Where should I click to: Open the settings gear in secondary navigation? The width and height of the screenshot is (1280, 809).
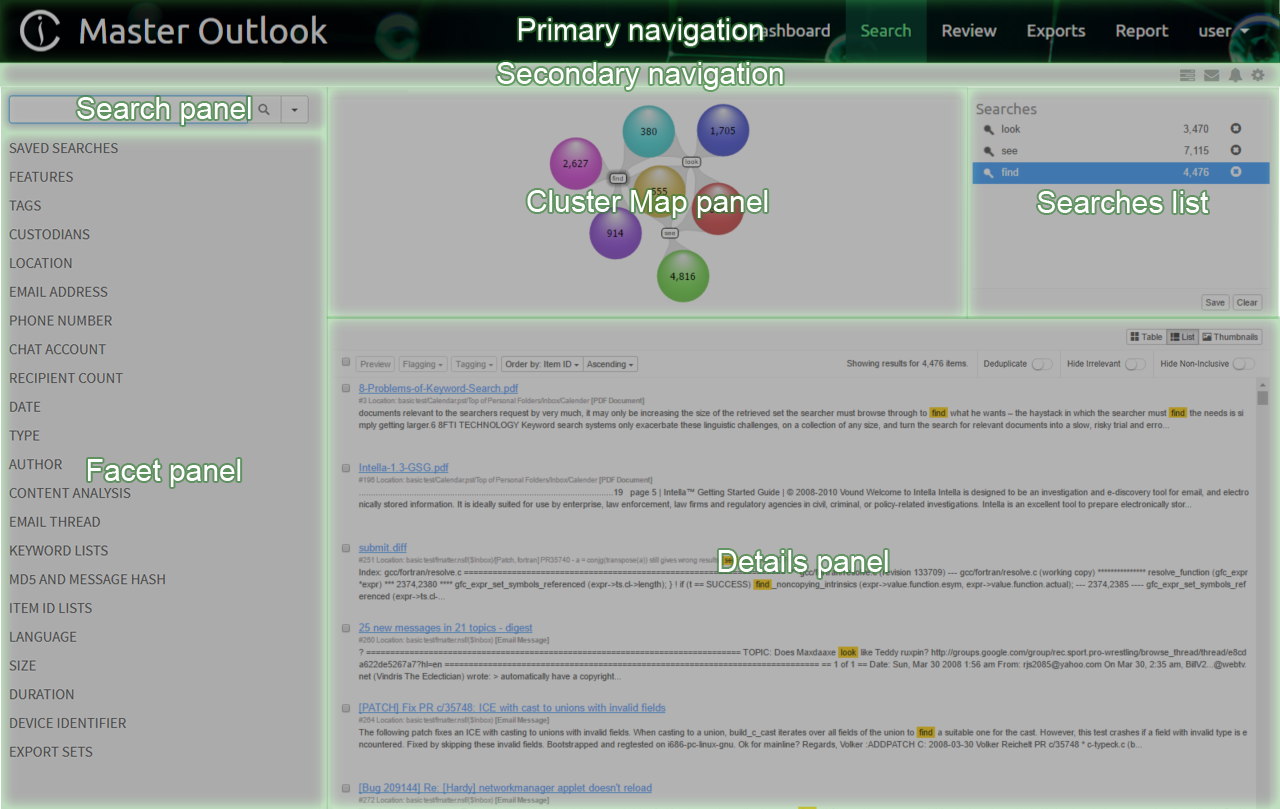(1258, 75)
